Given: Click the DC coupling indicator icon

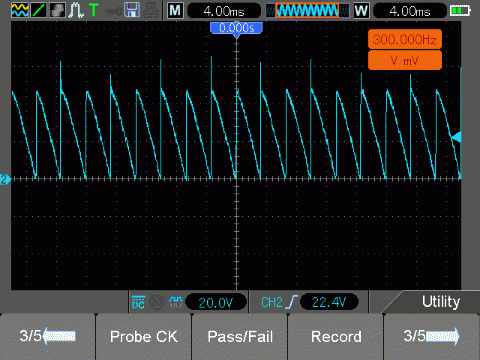Looking at the screenshot, I should click(138, 302).
